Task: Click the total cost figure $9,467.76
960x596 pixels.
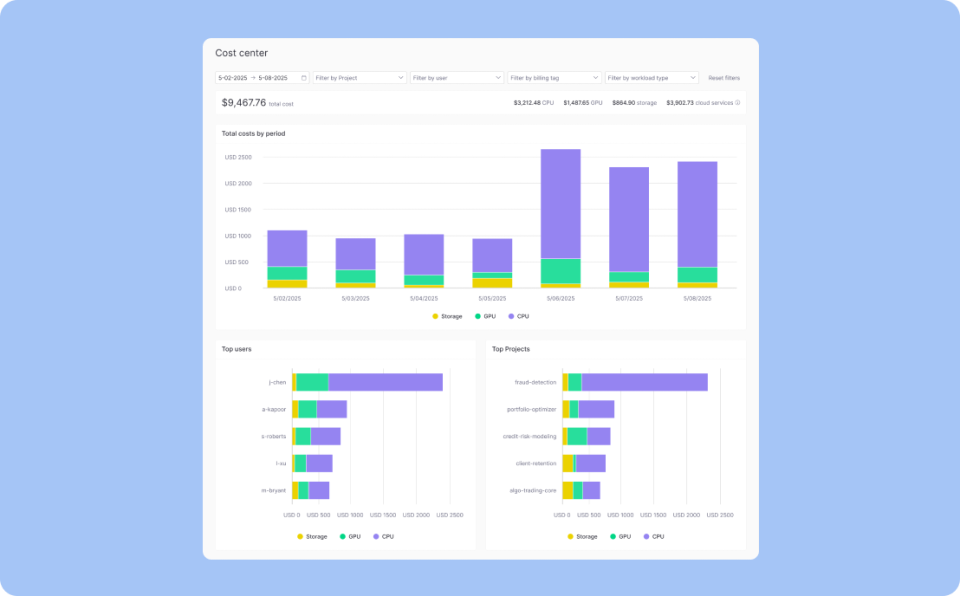Action: 246,103
